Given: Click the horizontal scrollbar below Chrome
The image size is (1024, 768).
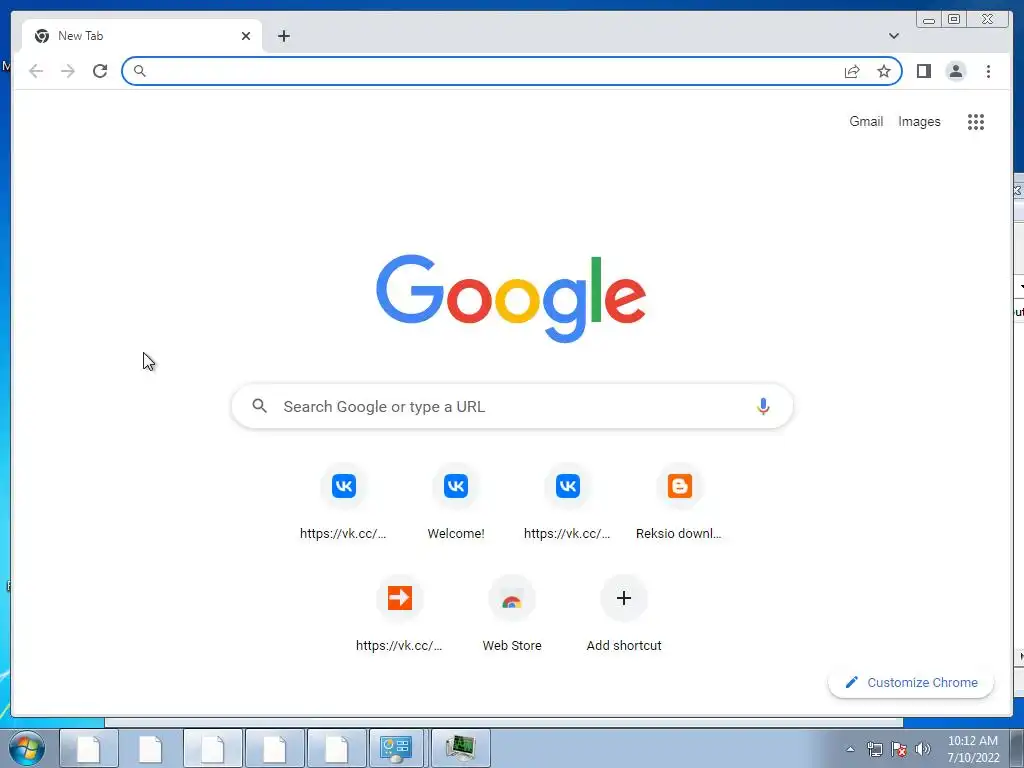Looking at the screenshot, I should 504,722.
